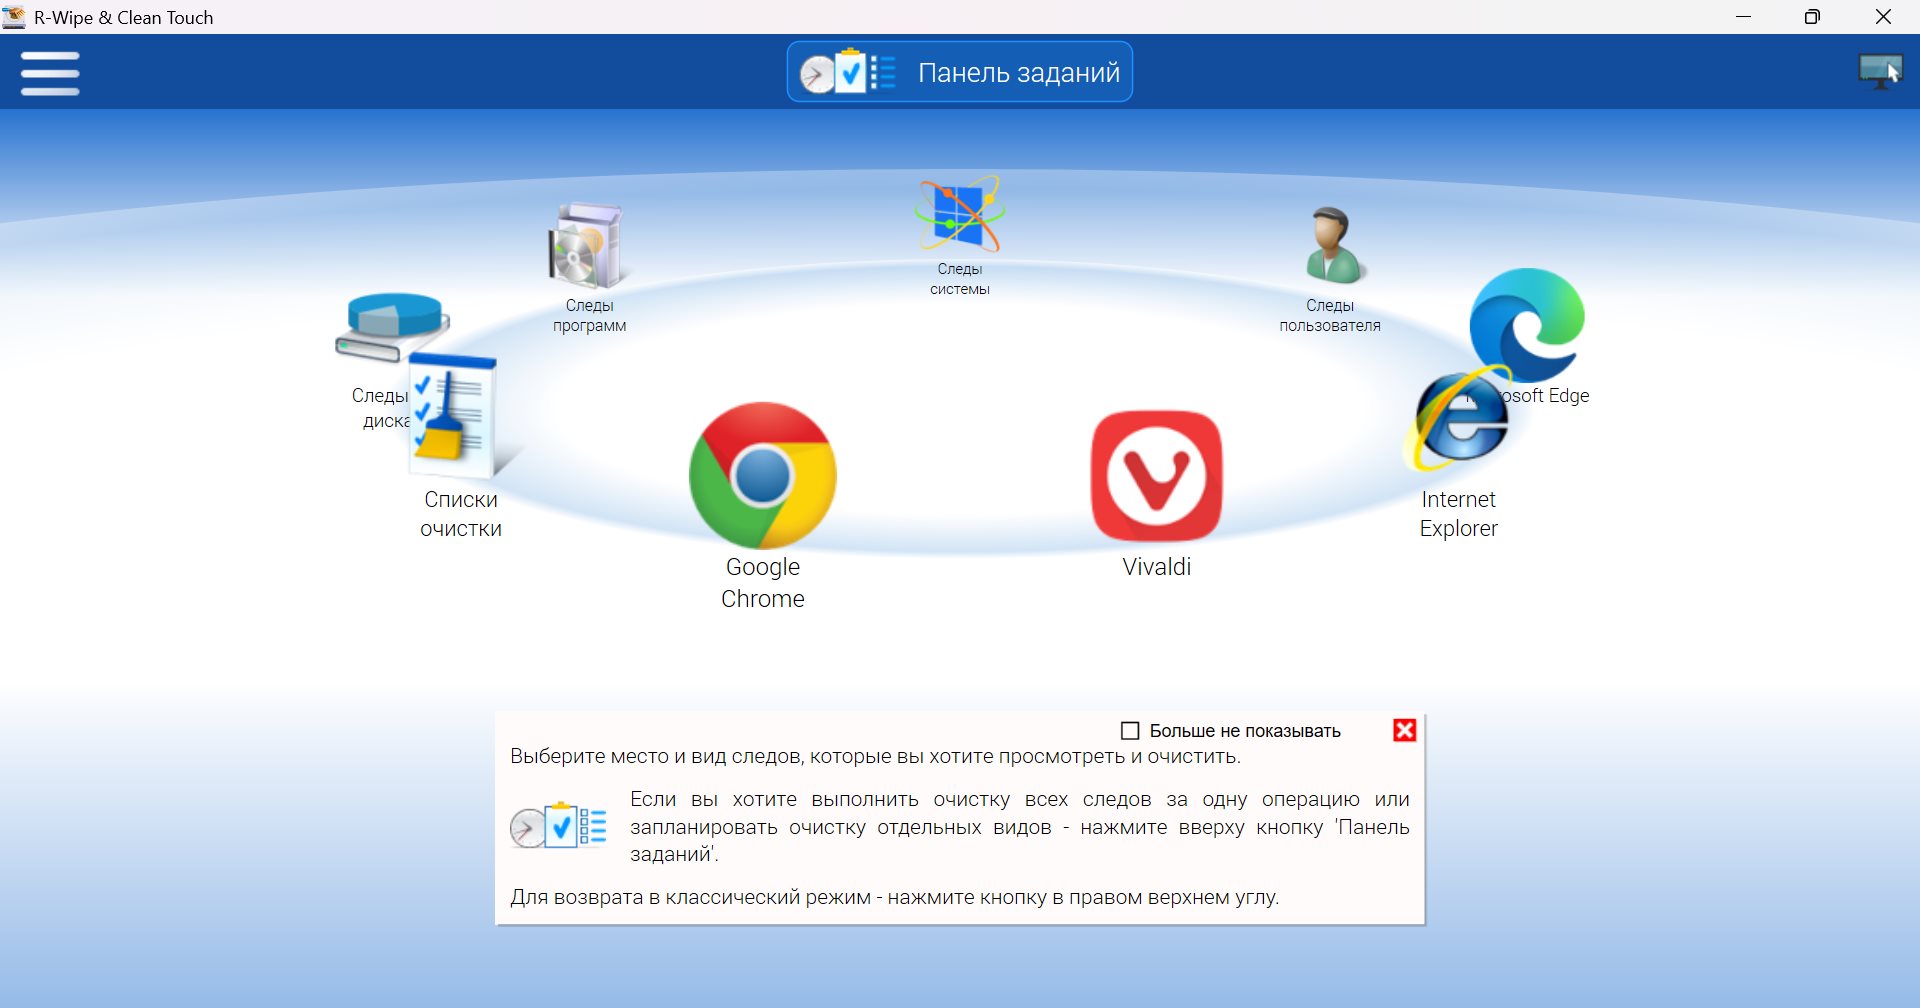
Task: Switch to classic mode via monitor icon
Action: (1879, 72)
